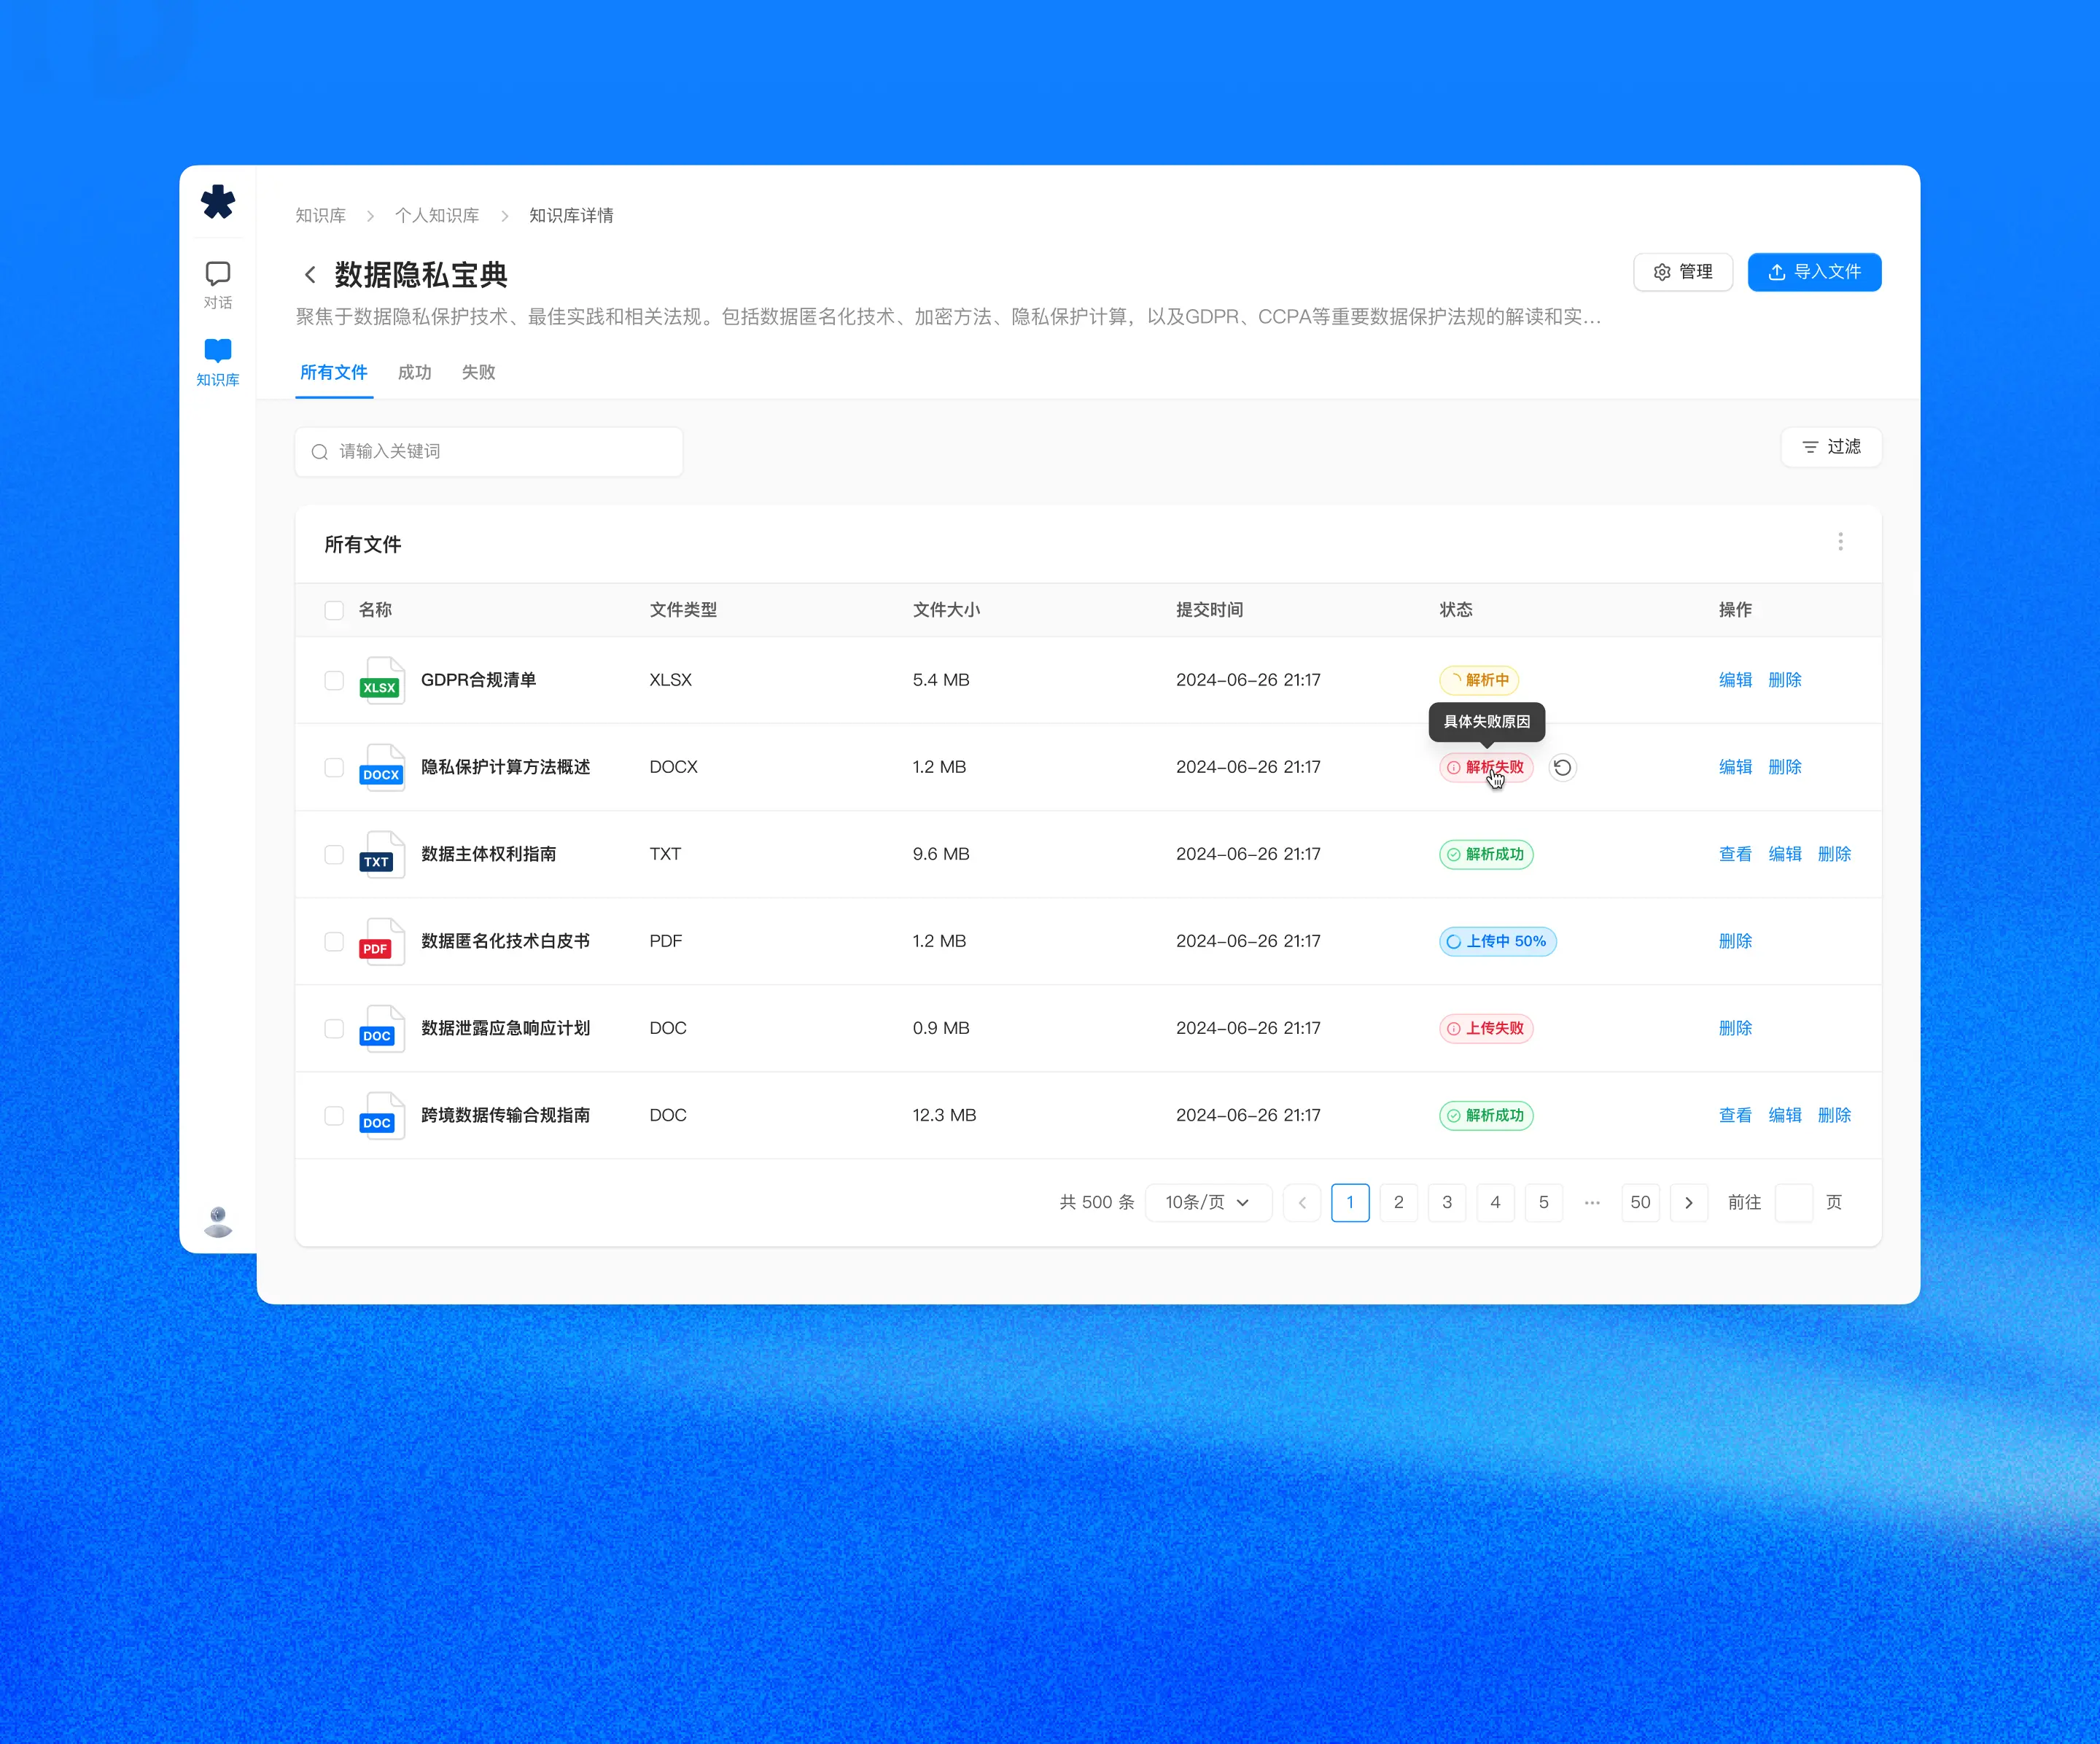Check the row for GDPR合规清单
The height and width of the screenshot is (1744, 2100).
(334, 681)
